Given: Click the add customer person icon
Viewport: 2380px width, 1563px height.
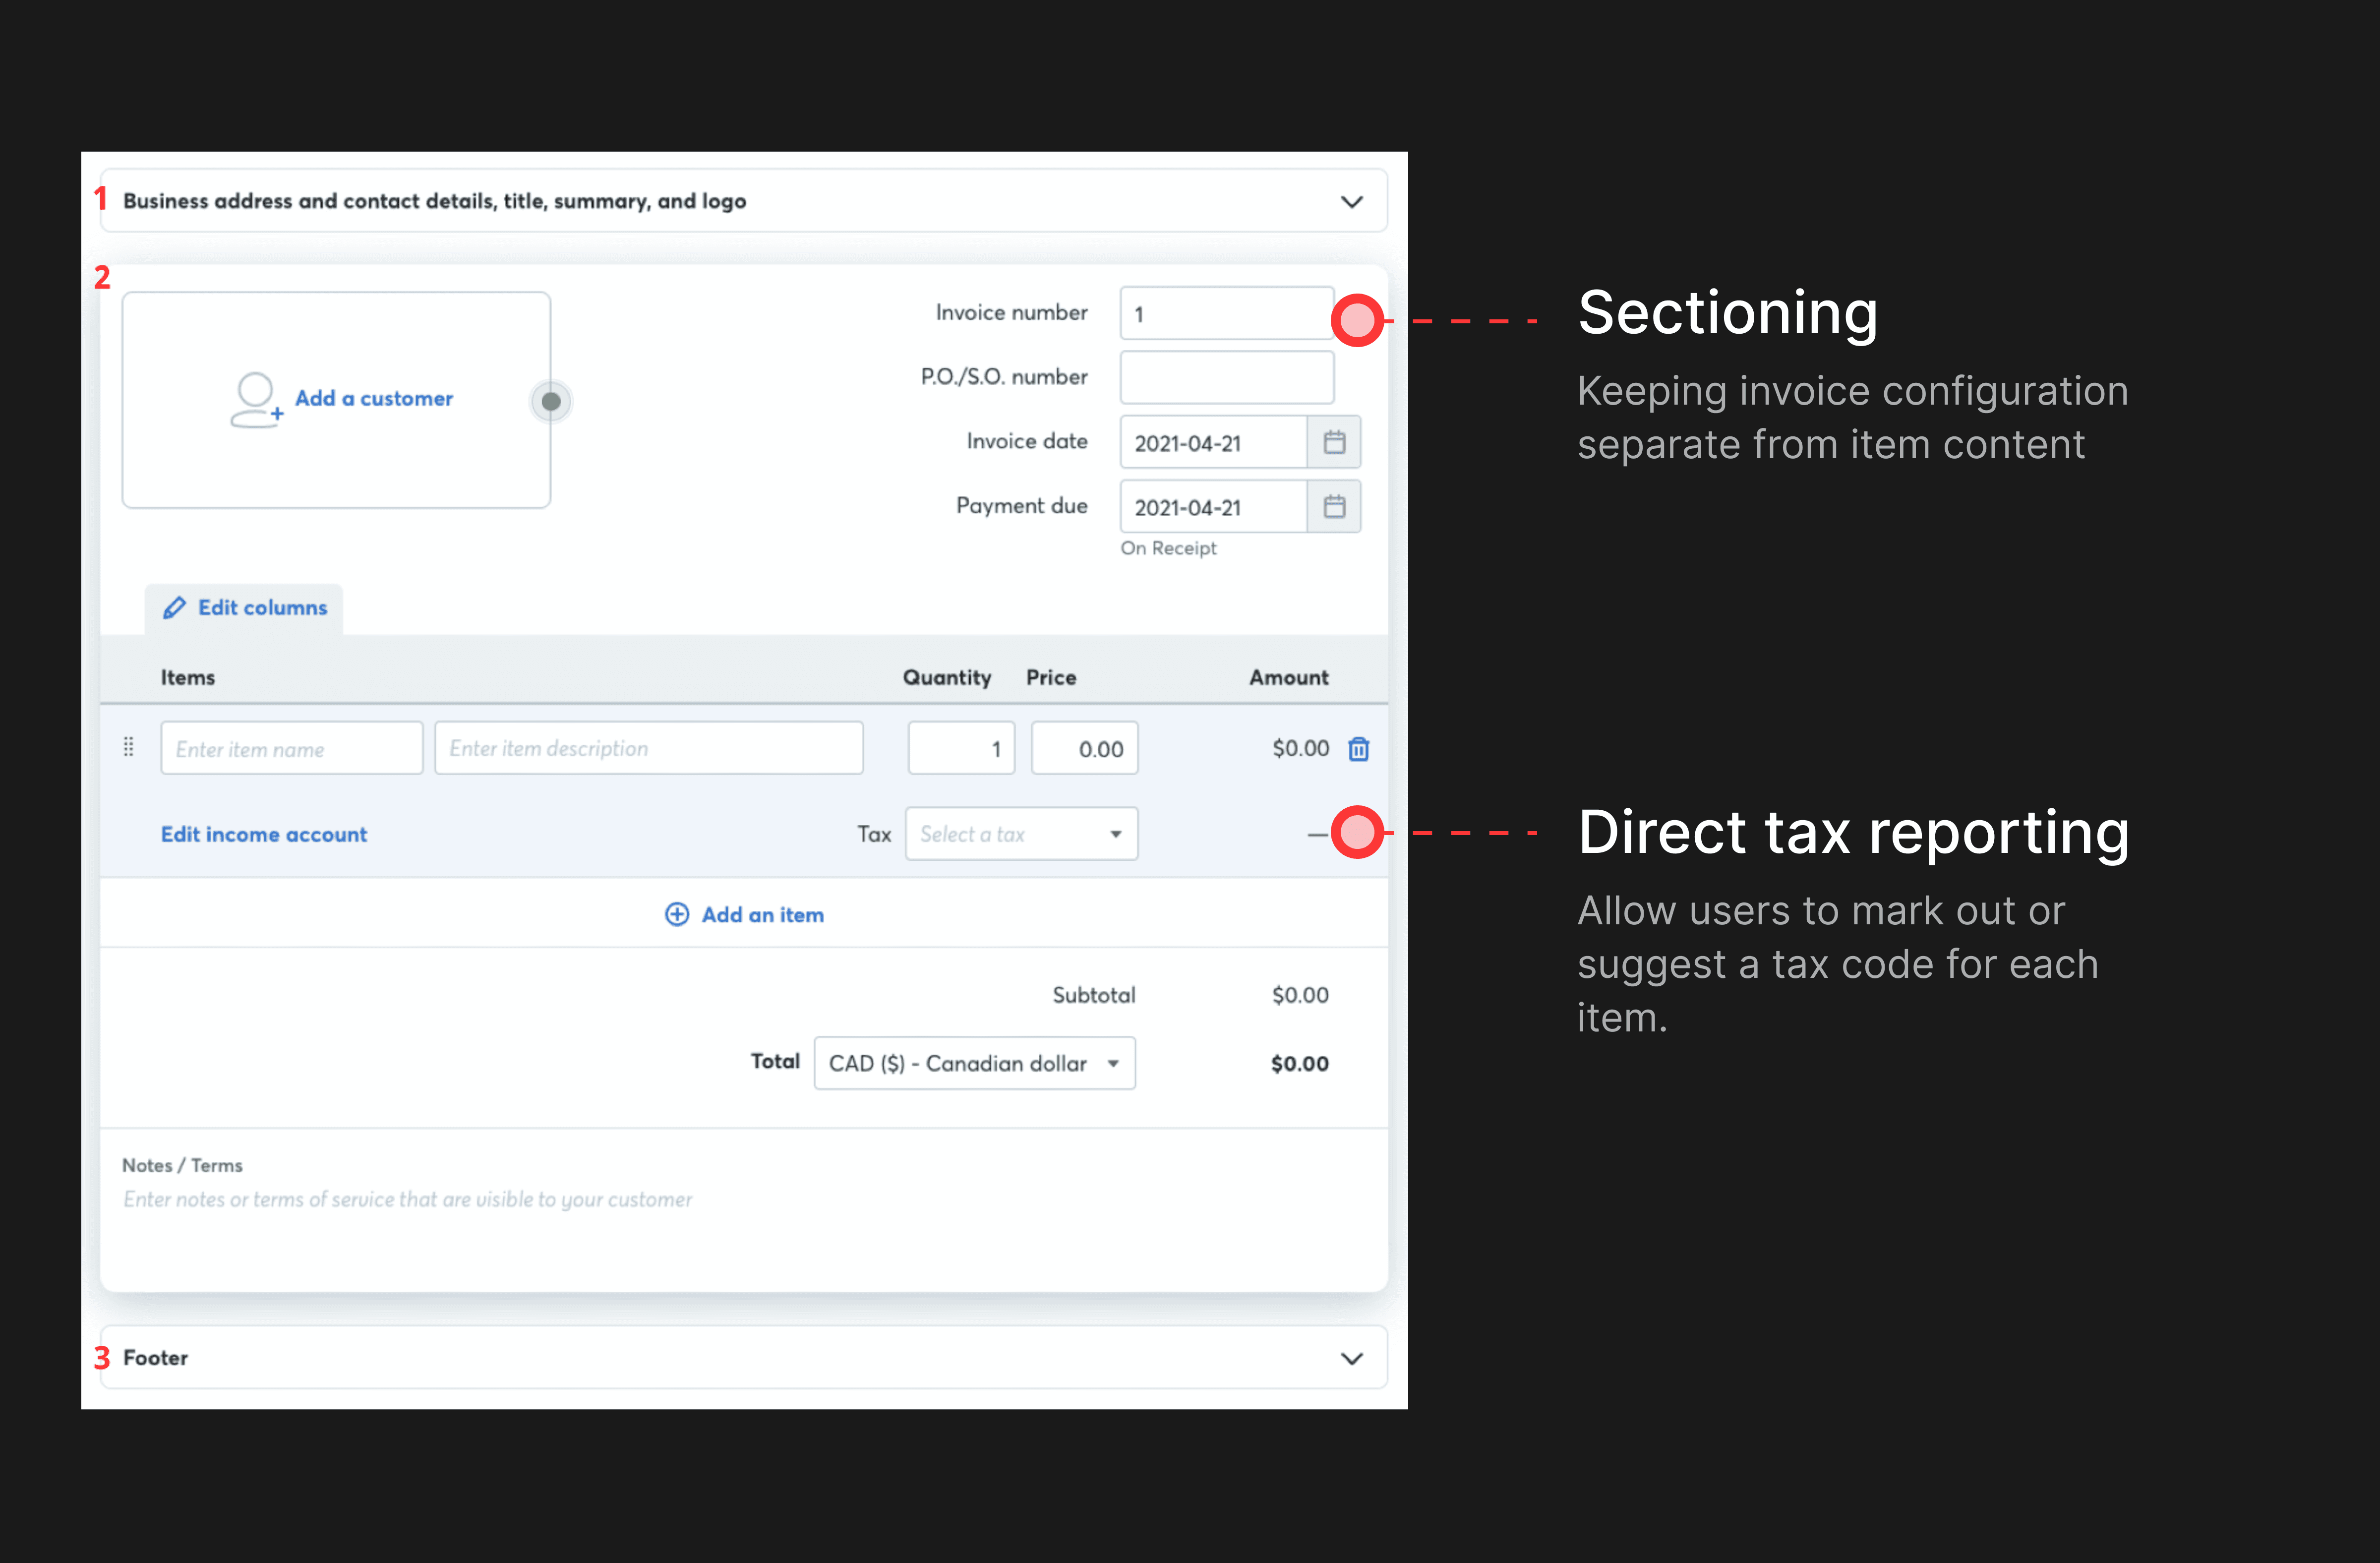Looking at the screenshot, I should pyautogui.click(x=256, y=399).
